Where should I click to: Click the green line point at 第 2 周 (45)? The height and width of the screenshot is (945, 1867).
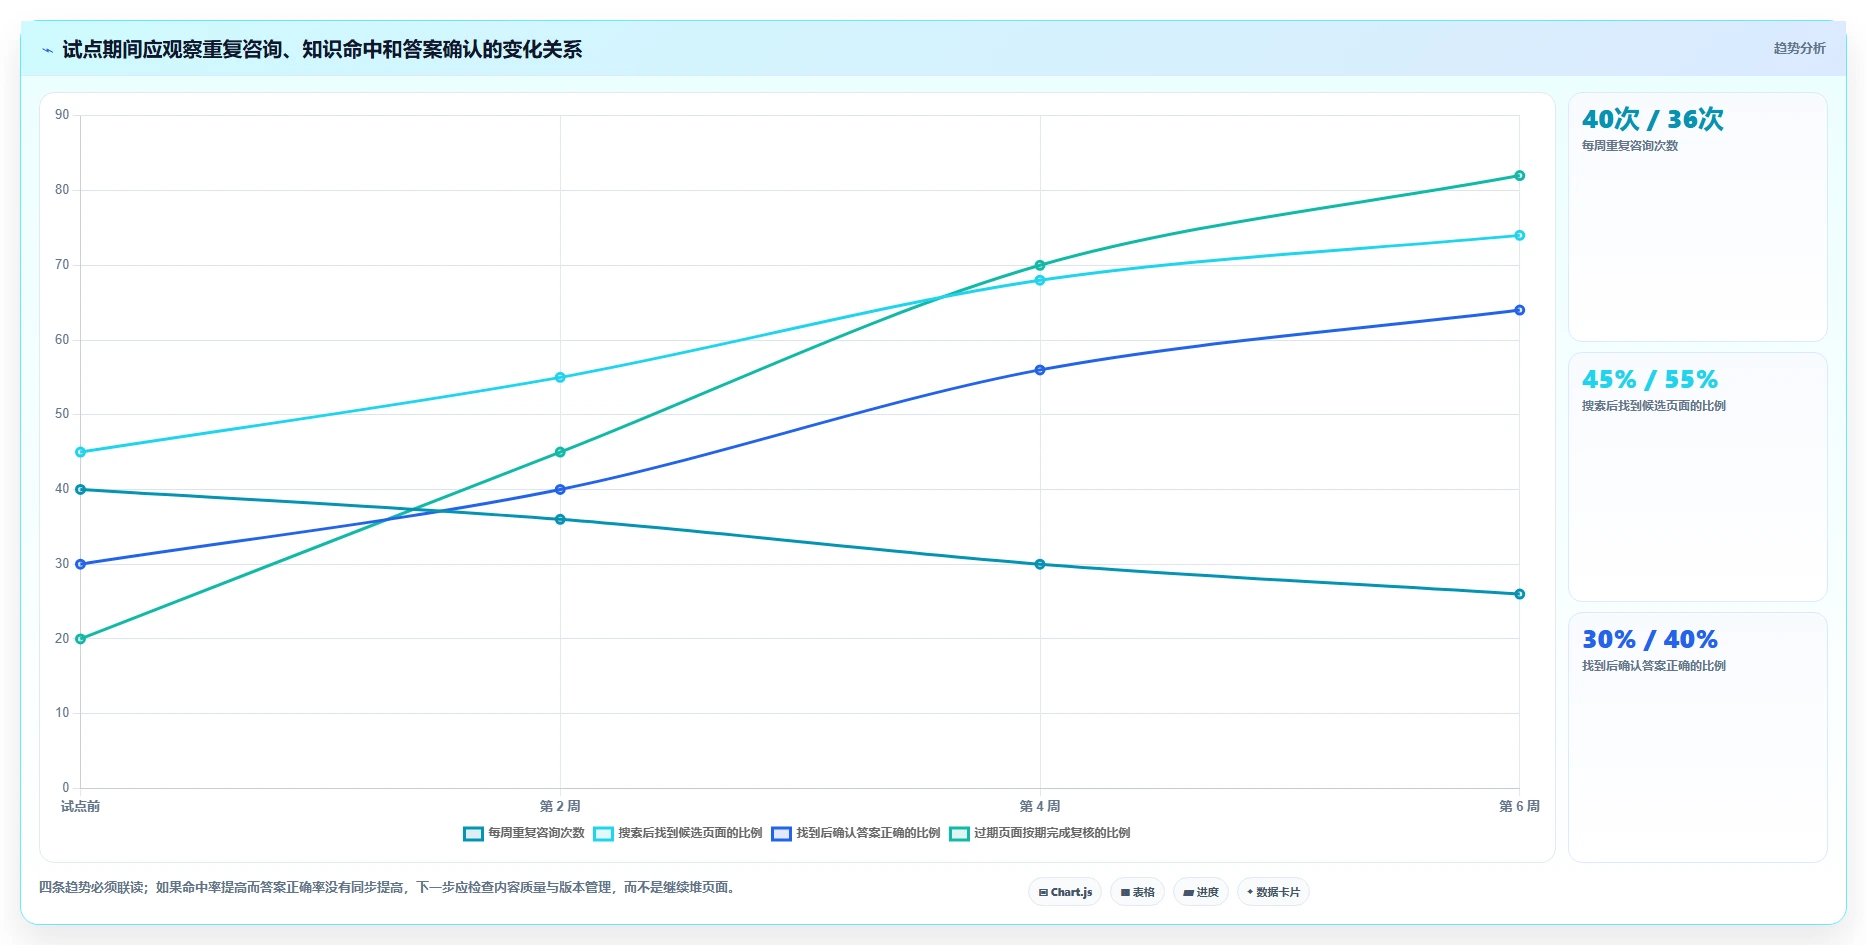(560, 452)
